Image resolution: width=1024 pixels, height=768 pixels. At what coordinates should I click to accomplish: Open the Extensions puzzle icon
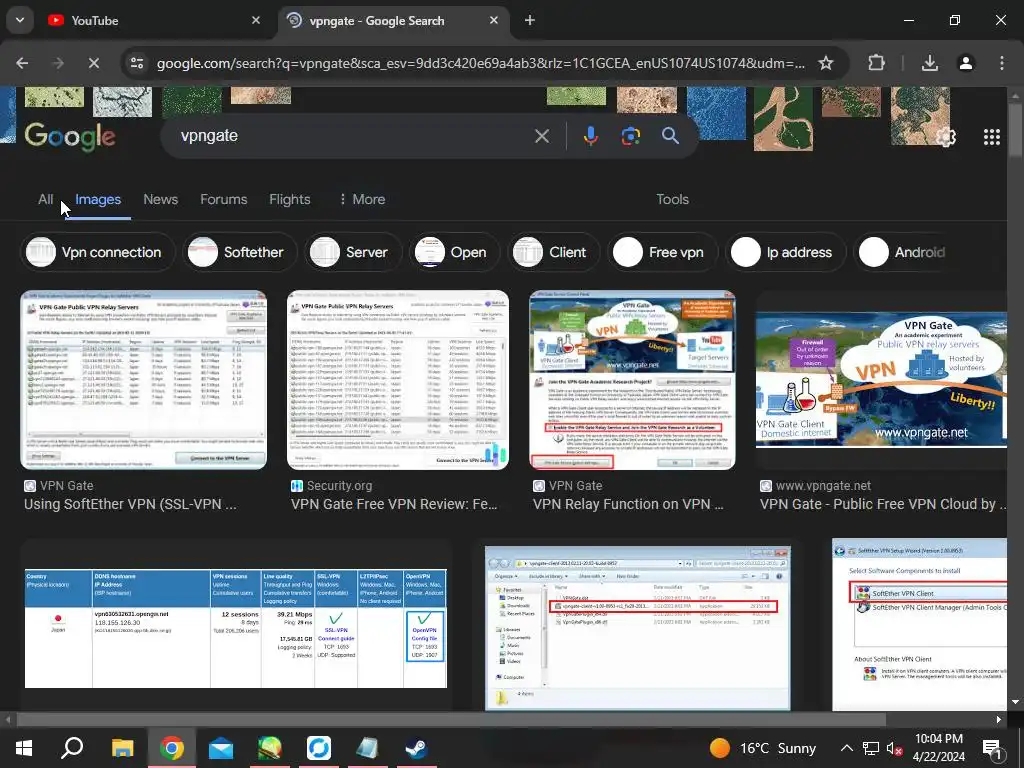click(x=876, y=63)
